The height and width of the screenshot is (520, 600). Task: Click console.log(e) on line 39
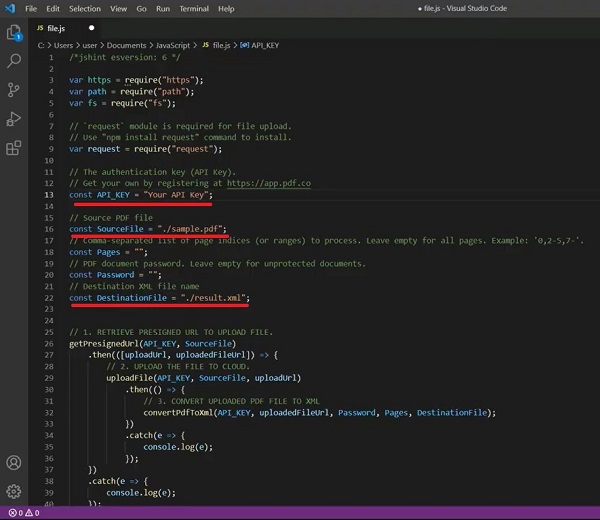(141, 493)
